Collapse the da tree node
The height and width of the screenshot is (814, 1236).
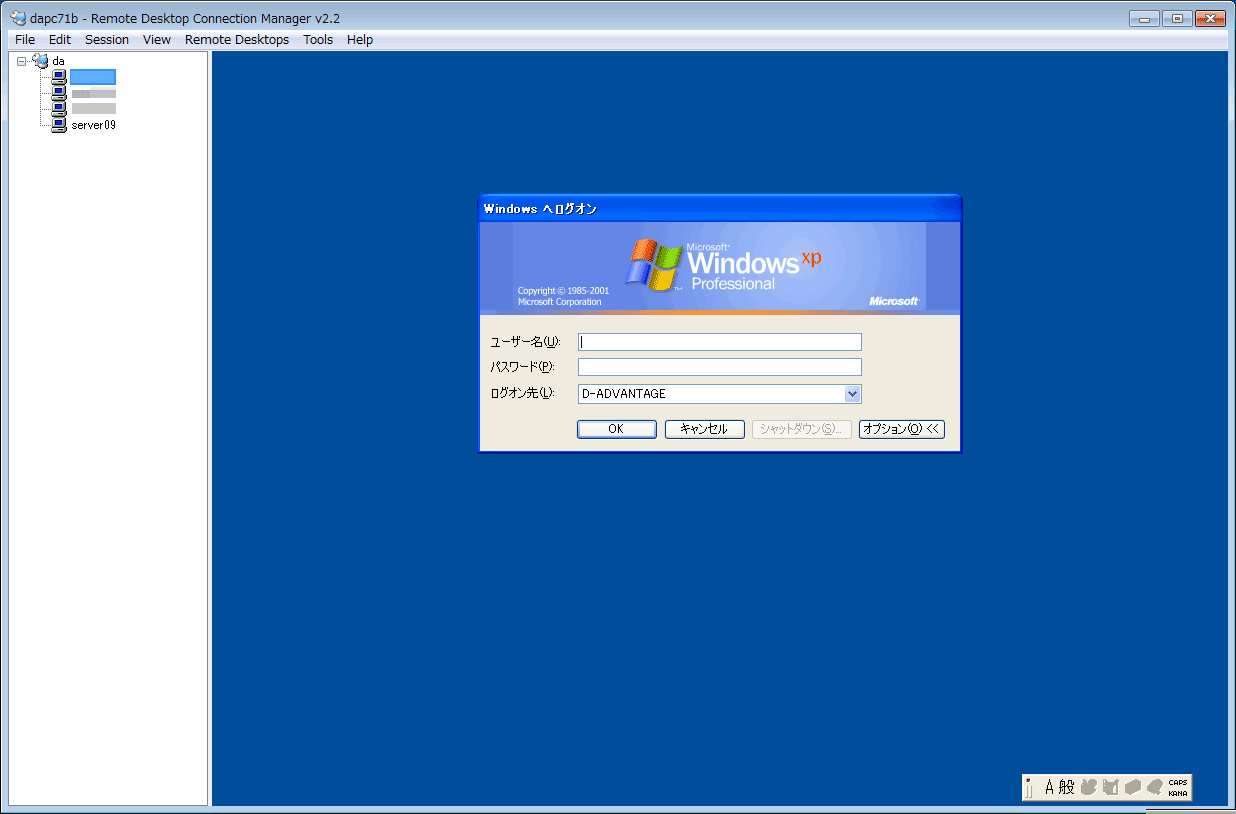click(x=21, y=60)
